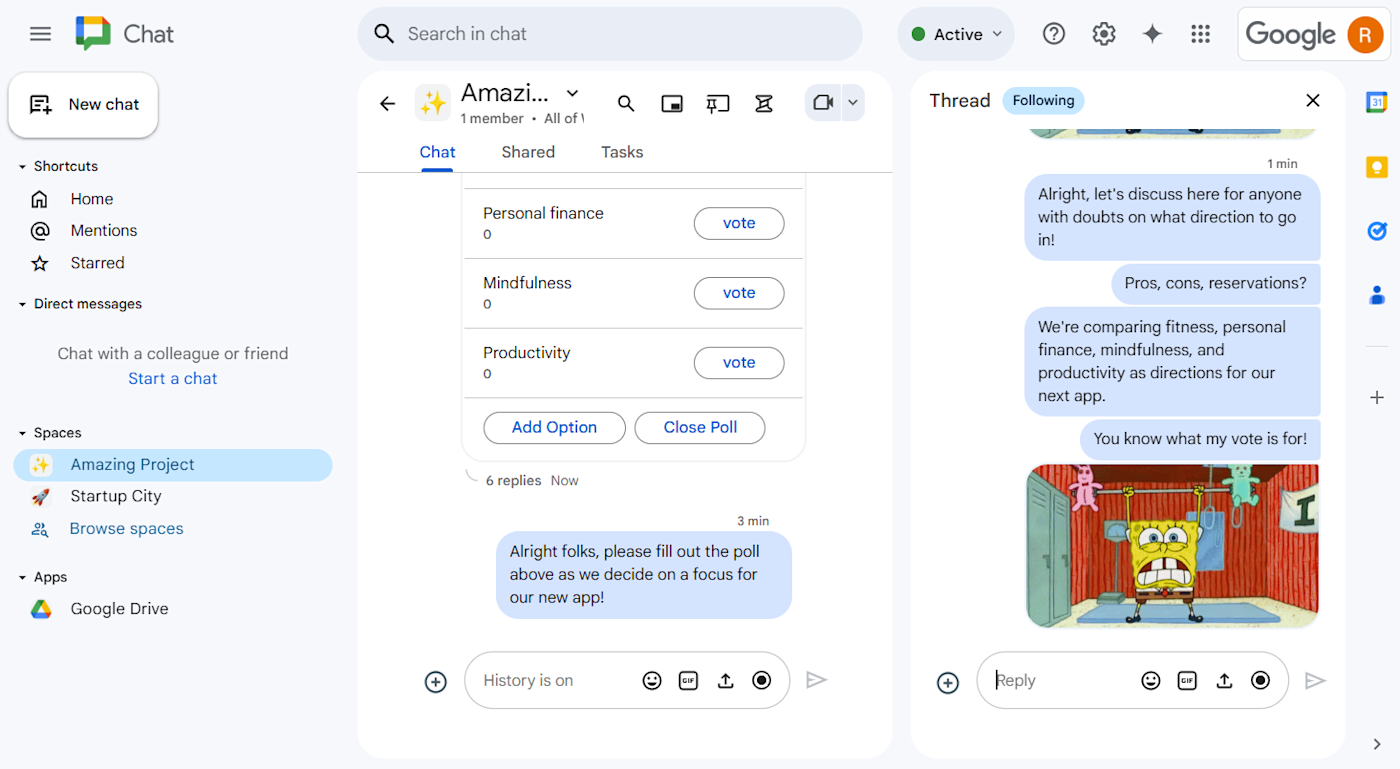Open plus menu in thread reply

pos(948,682)
